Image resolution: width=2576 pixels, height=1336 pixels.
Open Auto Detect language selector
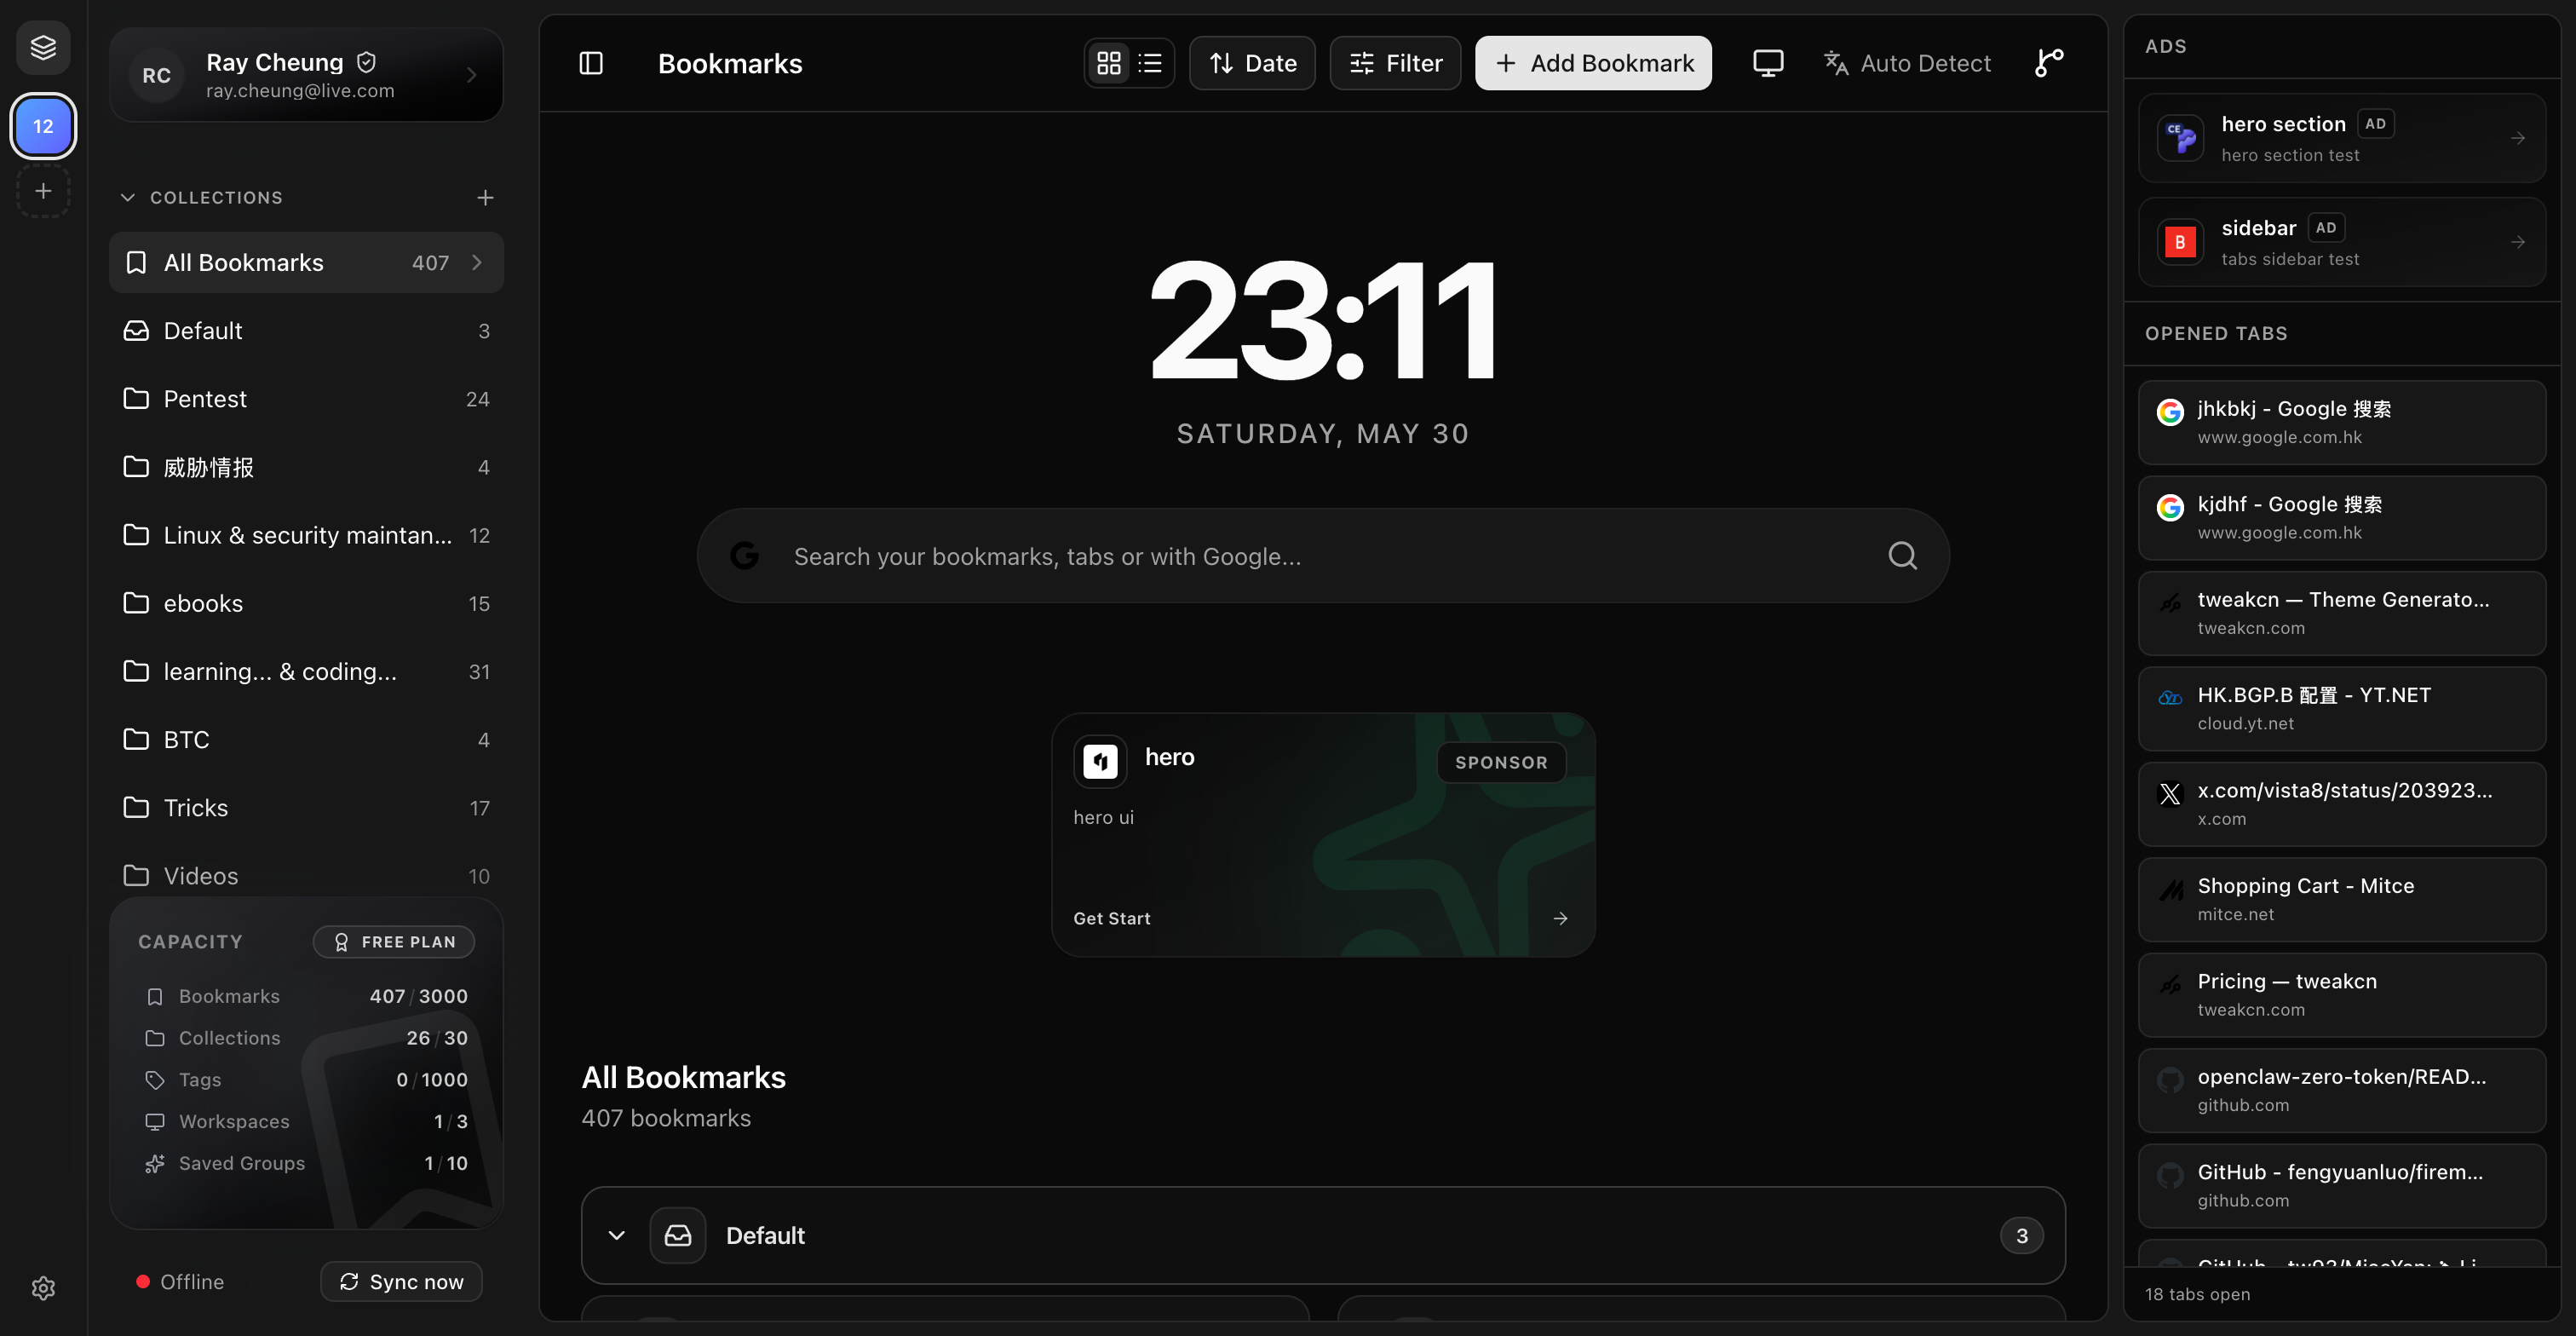[x=1907, y=63]
